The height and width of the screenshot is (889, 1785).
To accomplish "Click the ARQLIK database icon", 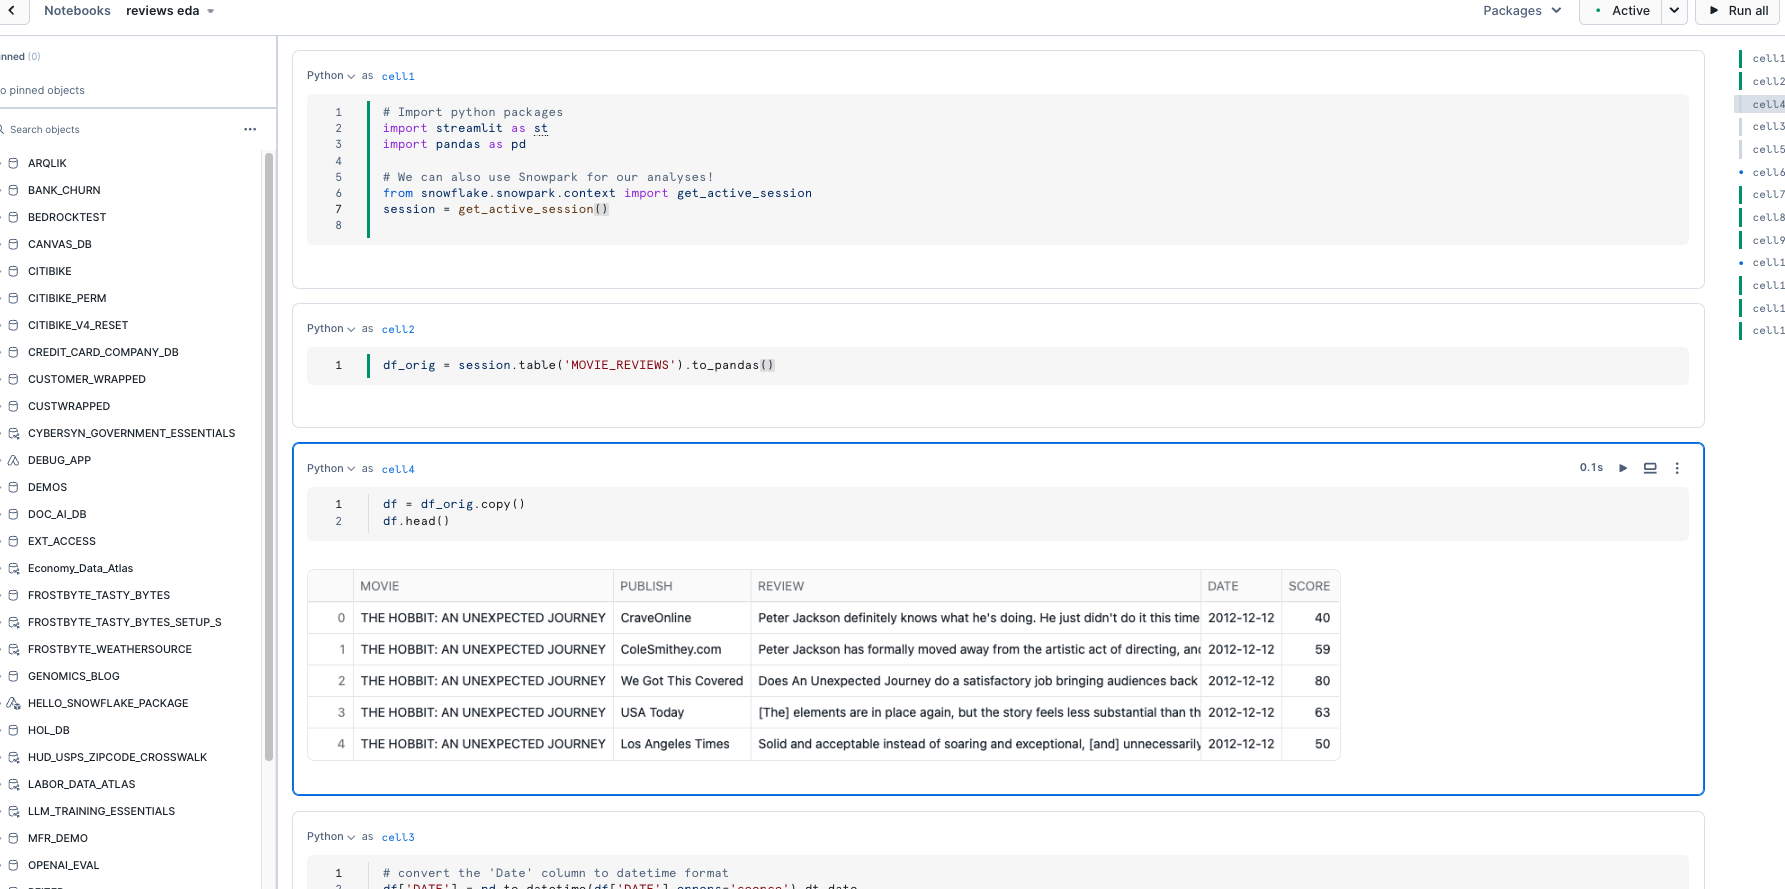I will (13, 164).
